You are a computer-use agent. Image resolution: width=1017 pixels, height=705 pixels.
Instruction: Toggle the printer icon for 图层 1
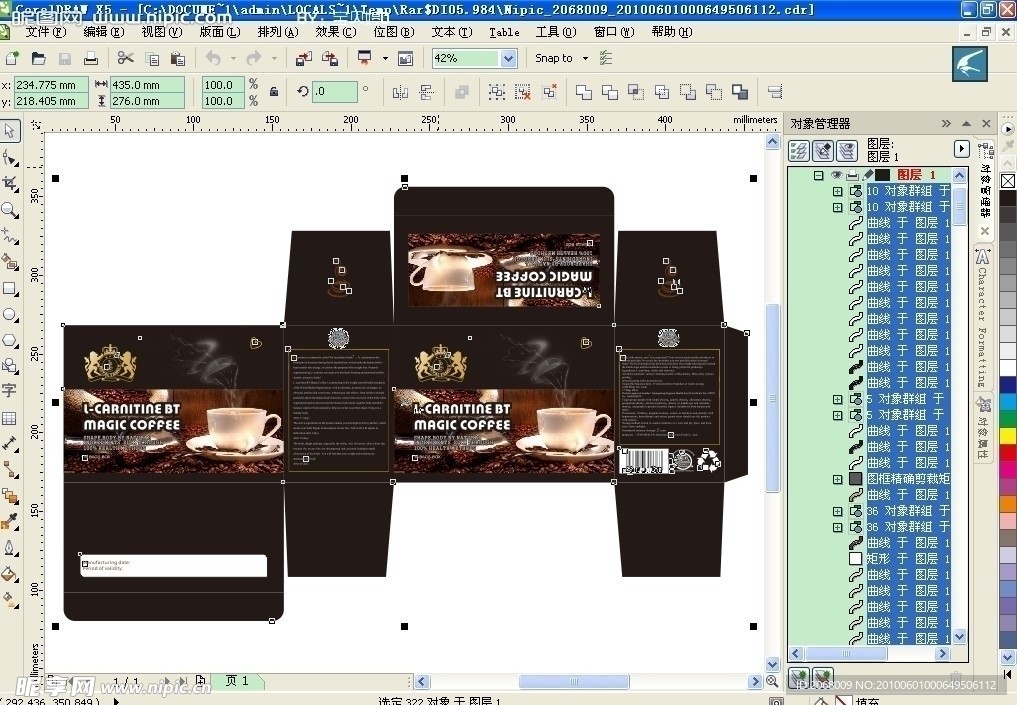coord(852,175)
